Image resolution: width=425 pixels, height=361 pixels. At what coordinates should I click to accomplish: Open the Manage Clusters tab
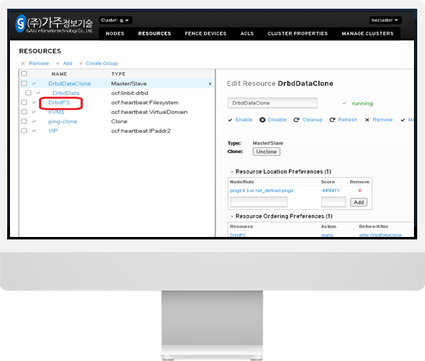point(368,34)
